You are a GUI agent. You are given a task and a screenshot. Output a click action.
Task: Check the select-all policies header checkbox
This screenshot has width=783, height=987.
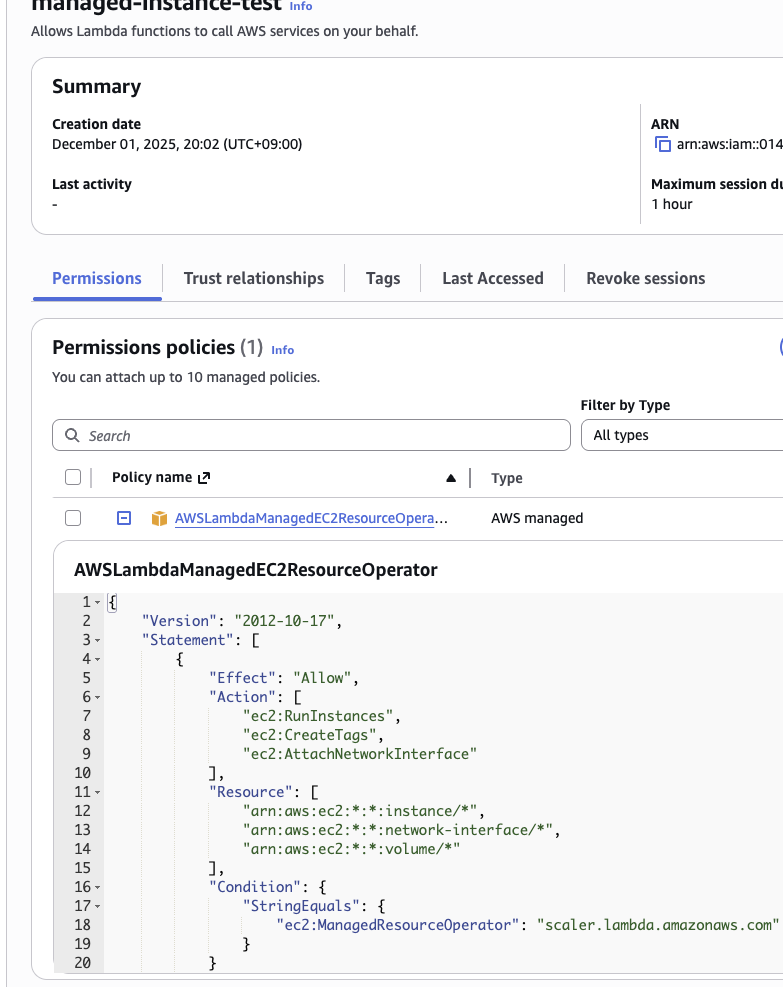73,477
